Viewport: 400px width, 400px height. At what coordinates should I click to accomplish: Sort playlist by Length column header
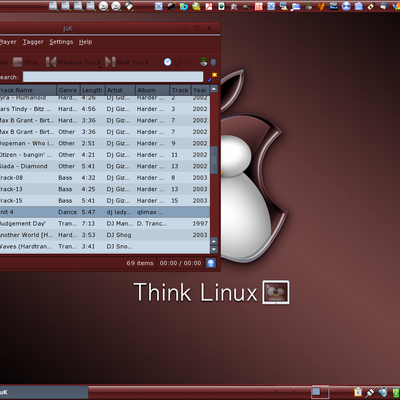pyautogui.click(x=92, y=90)
